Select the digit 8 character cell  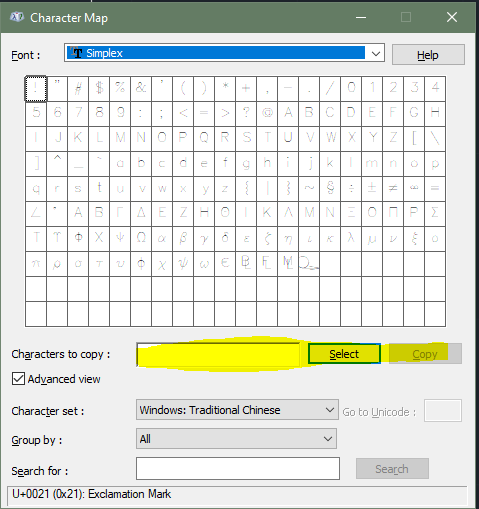pos(99,114)
